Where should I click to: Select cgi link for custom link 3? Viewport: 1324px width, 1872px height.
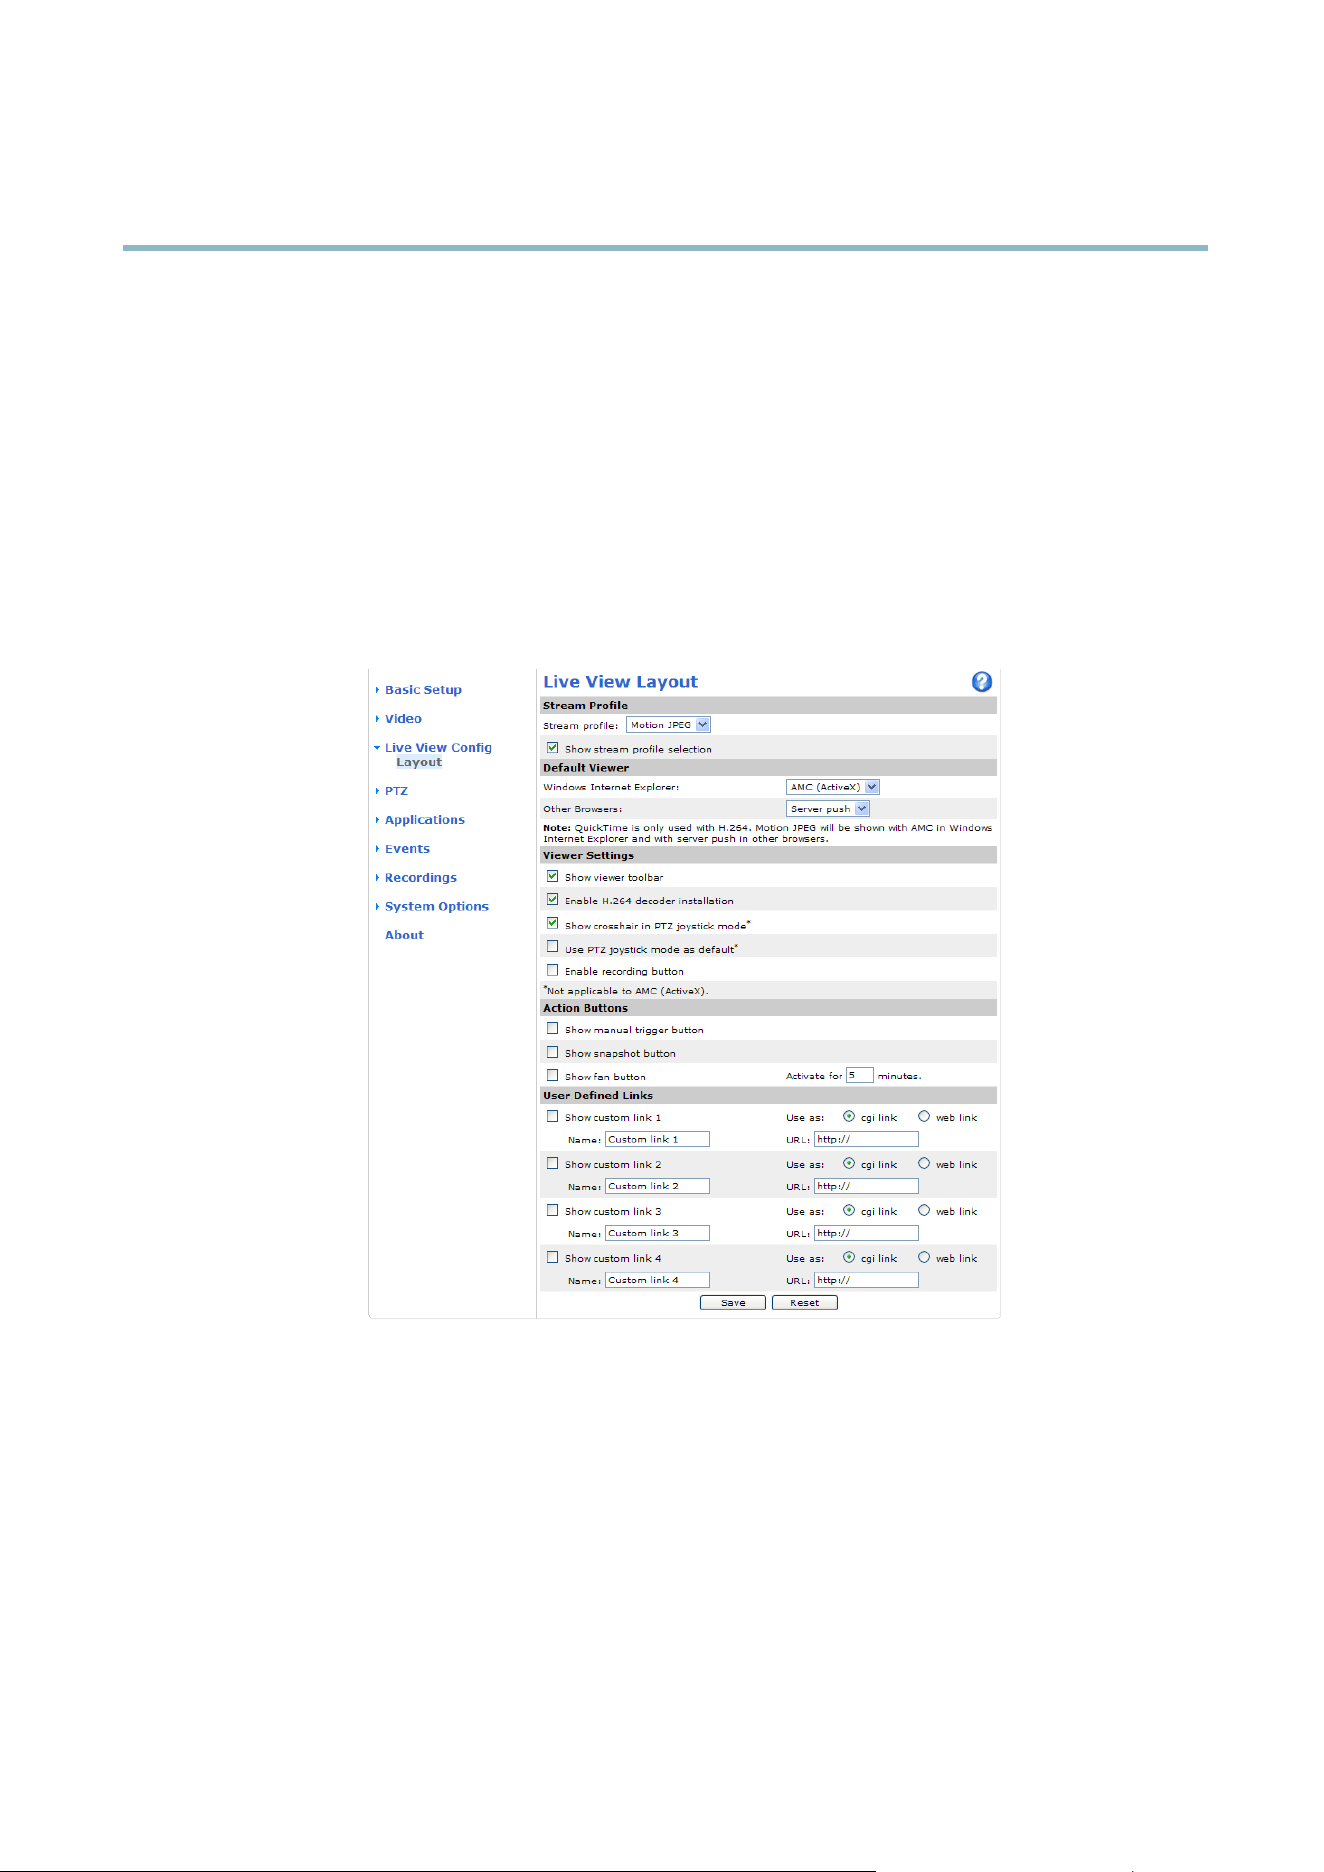(x=849, y=1210)
